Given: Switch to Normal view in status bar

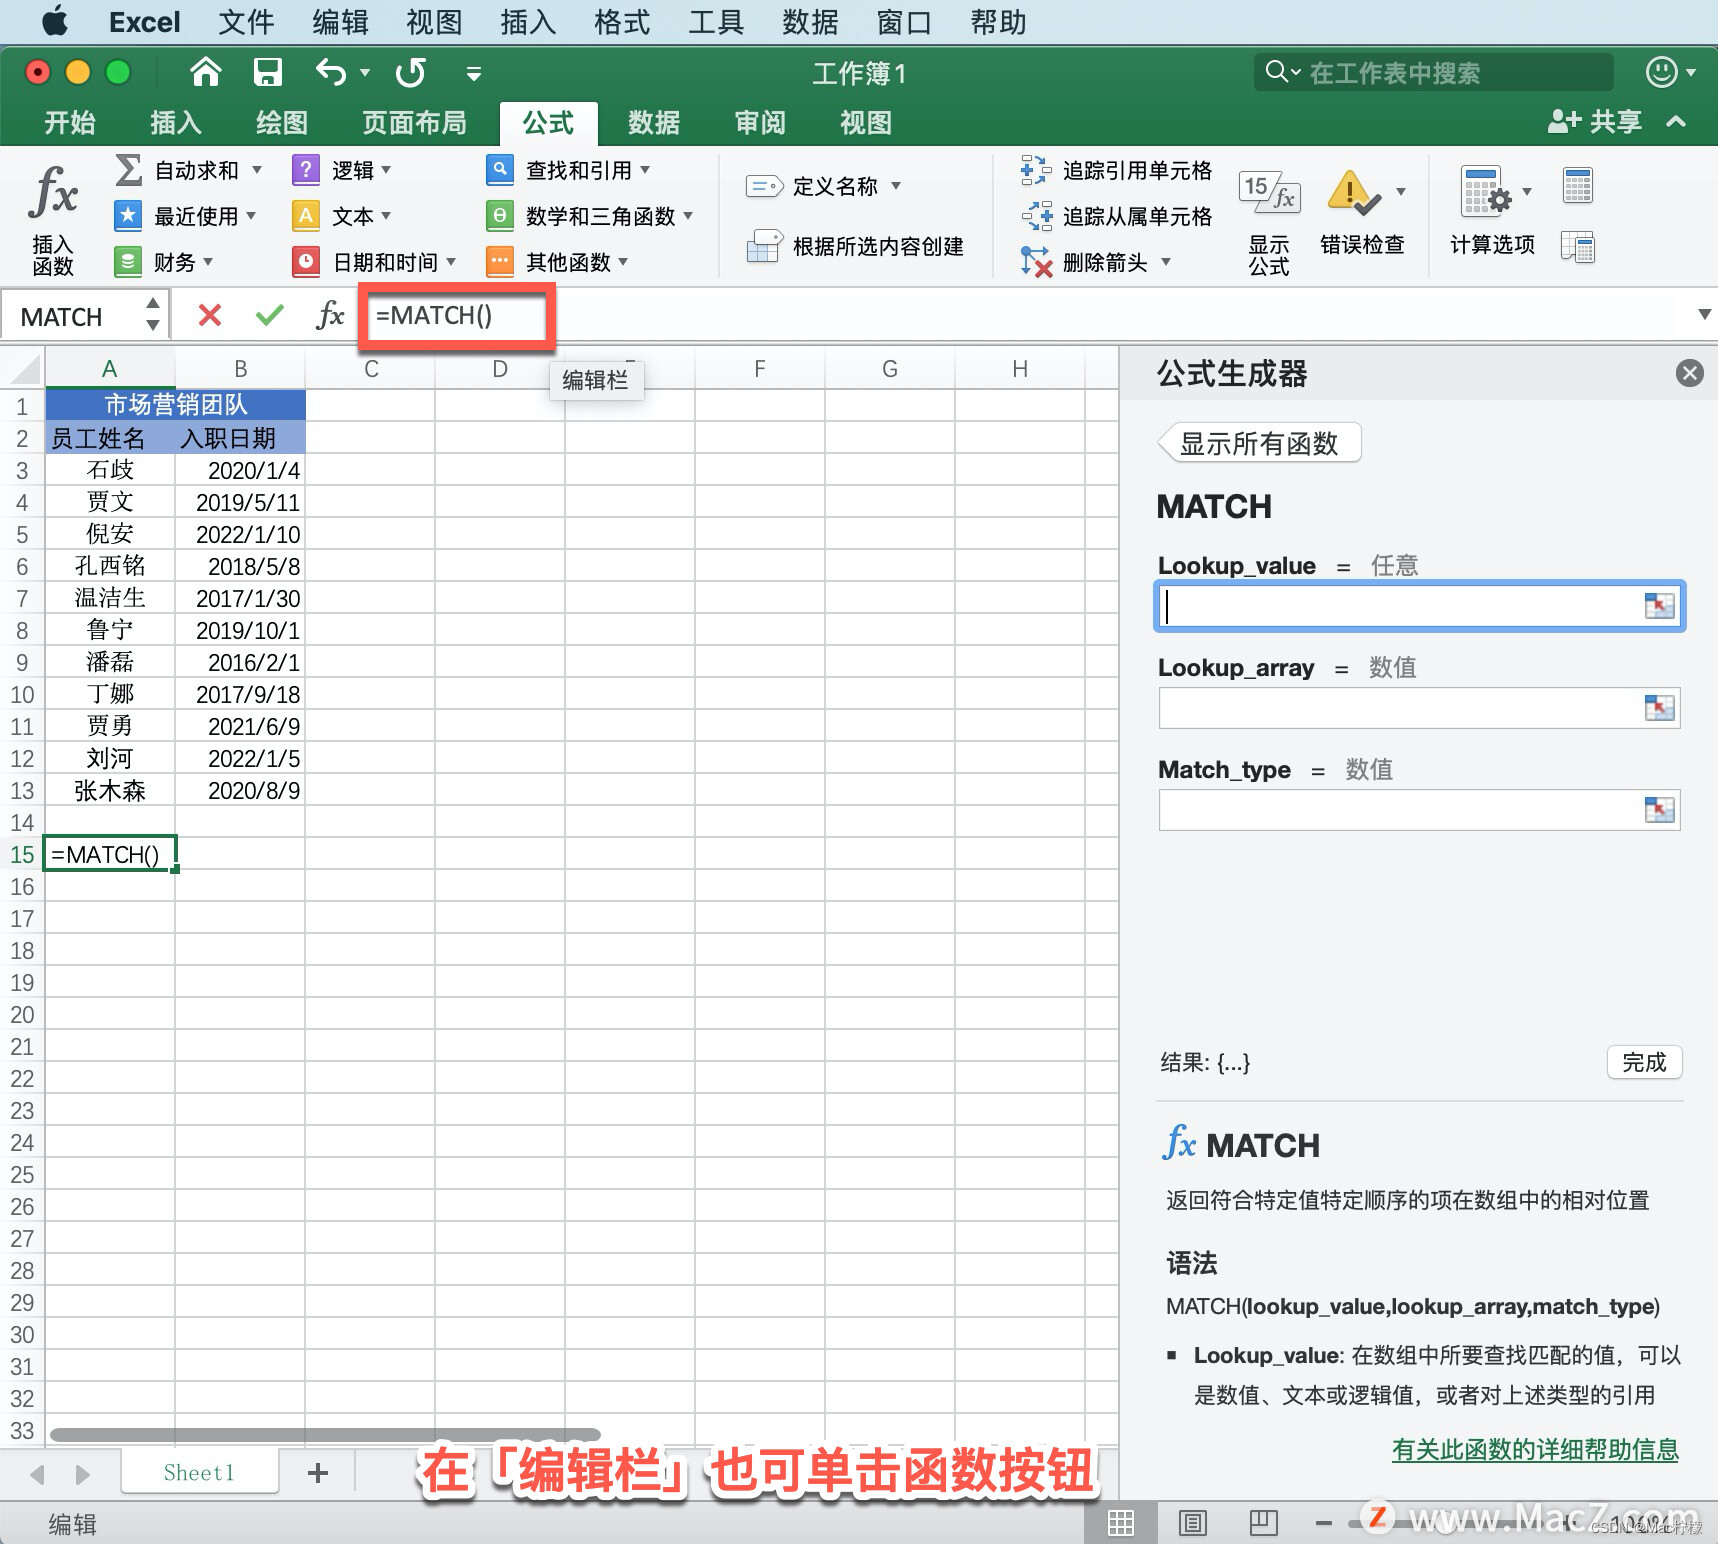Looking at the screenshot, I should point(1121,1523).
